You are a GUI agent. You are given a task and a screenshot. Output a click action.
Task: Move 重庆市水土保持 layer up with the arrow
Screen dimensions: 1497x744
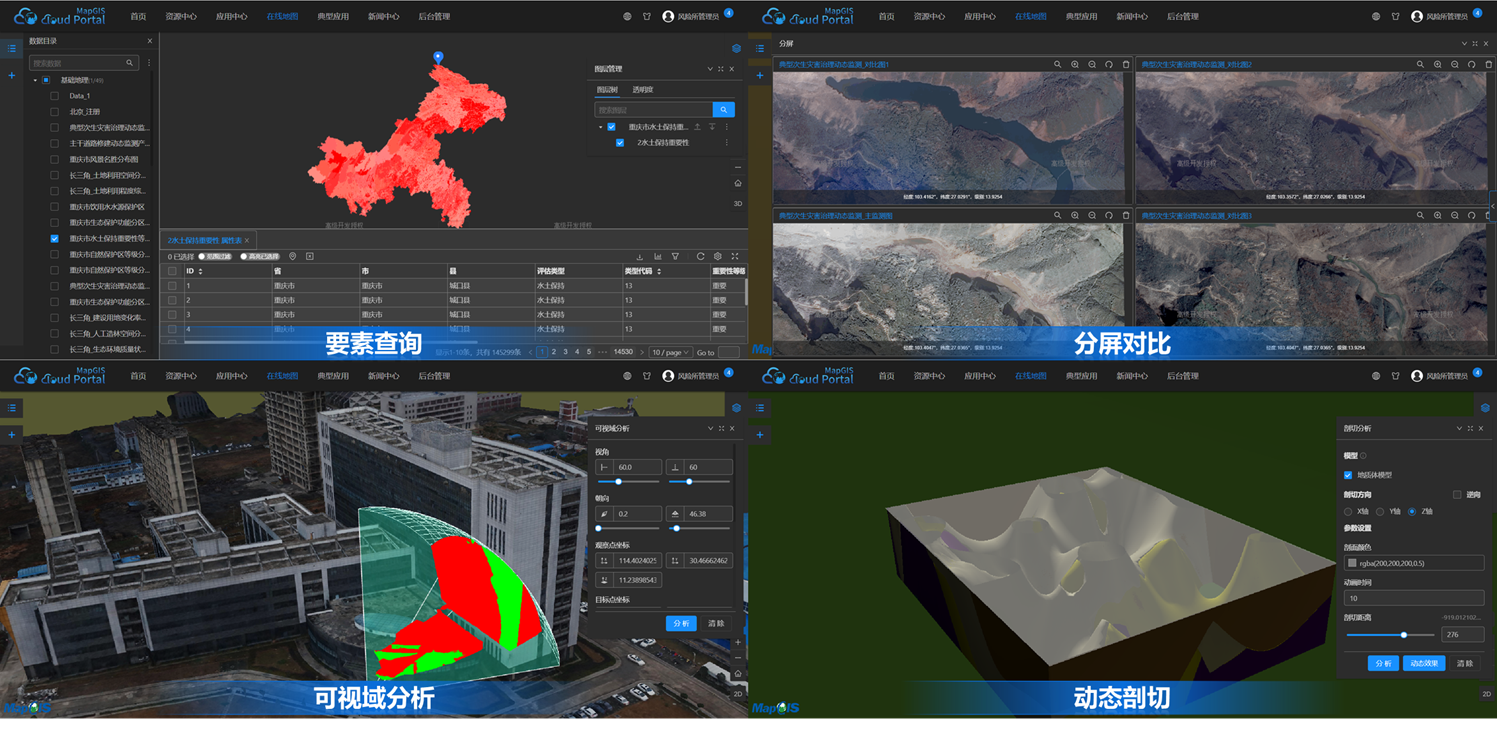[698, 127]
